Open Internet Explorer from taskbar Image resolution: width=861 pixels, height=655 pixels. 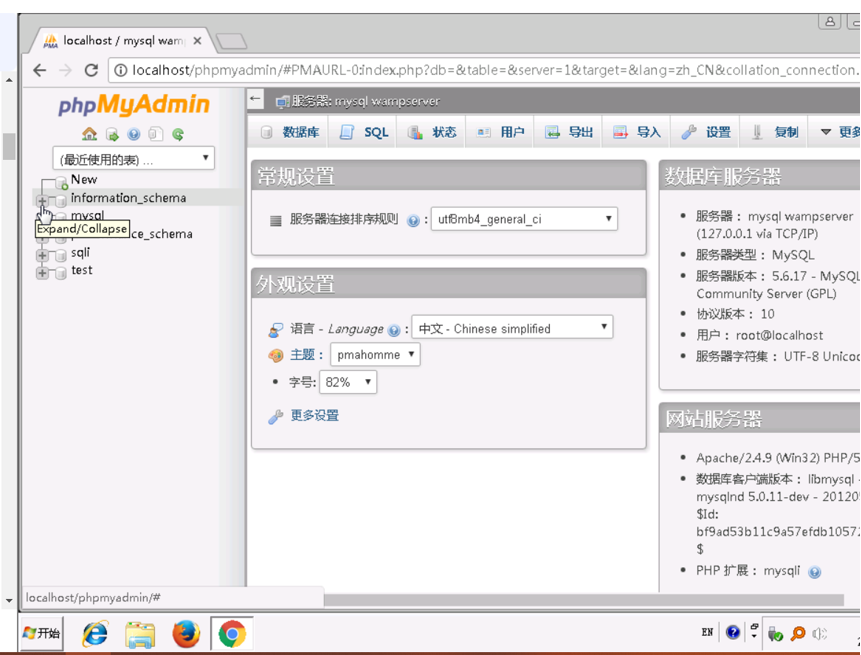[x=96, y=634]
